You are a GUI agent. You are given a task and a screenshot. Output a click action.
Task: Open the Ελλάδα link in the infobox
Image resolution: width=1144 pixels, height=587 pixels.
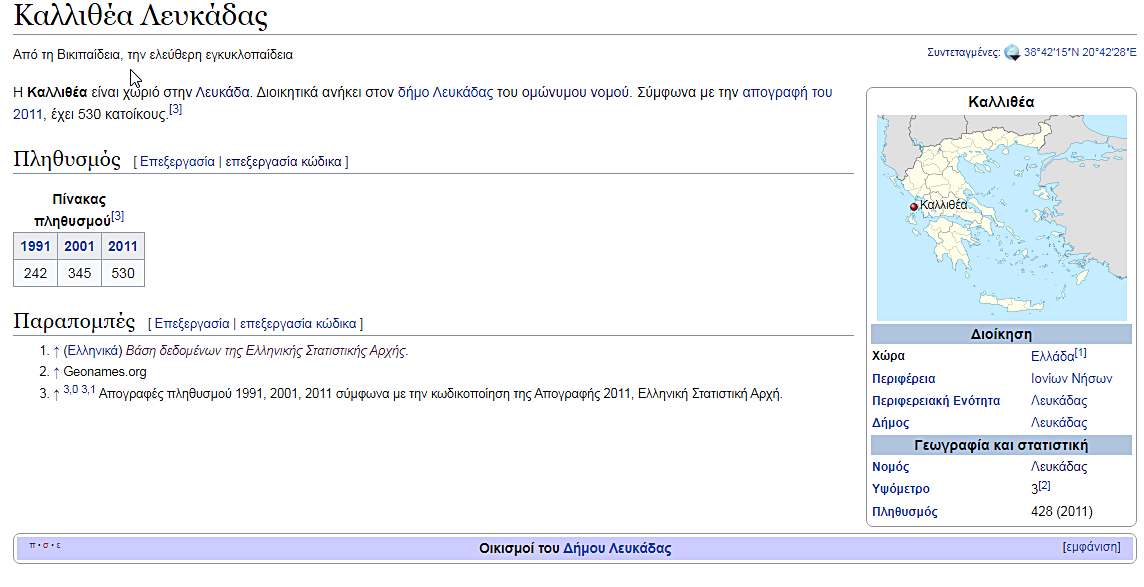1052,356
